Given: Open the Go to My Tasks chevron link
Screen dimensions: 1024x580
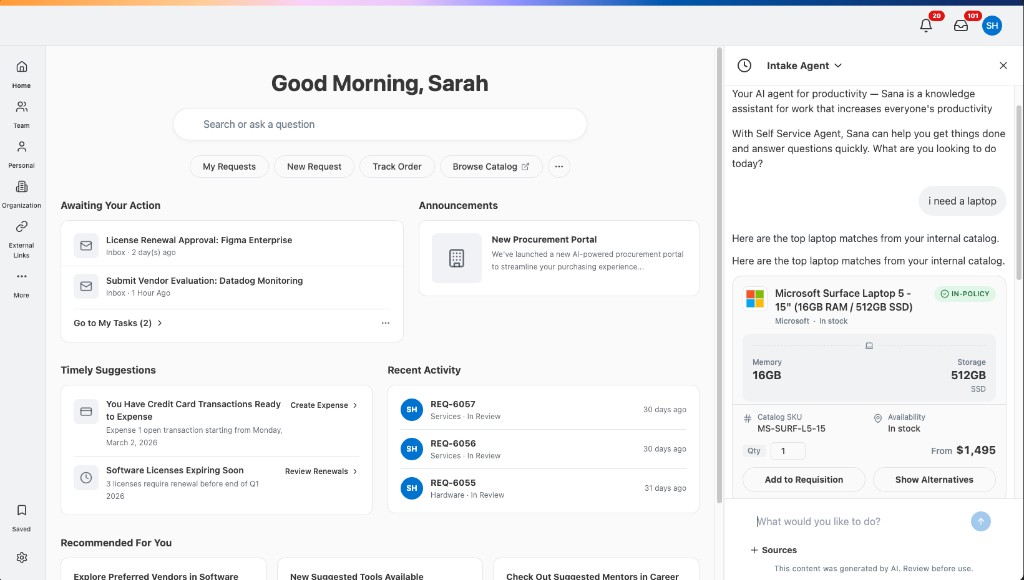Looking at the screenshot, I should coord(118,323).
